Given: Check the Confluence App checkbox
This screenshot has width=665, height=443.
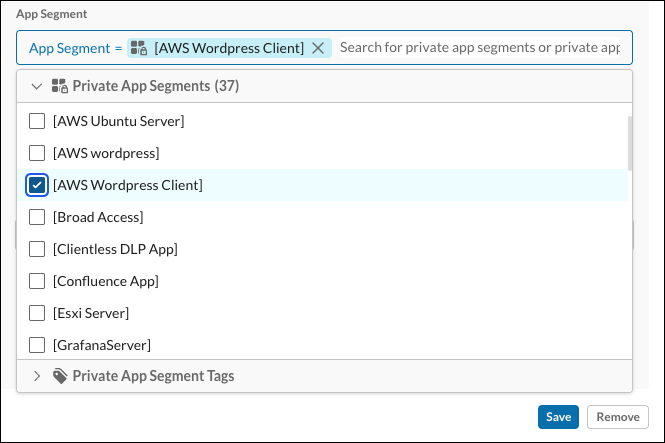Looking at the screenshot, I should coord(37,281).
